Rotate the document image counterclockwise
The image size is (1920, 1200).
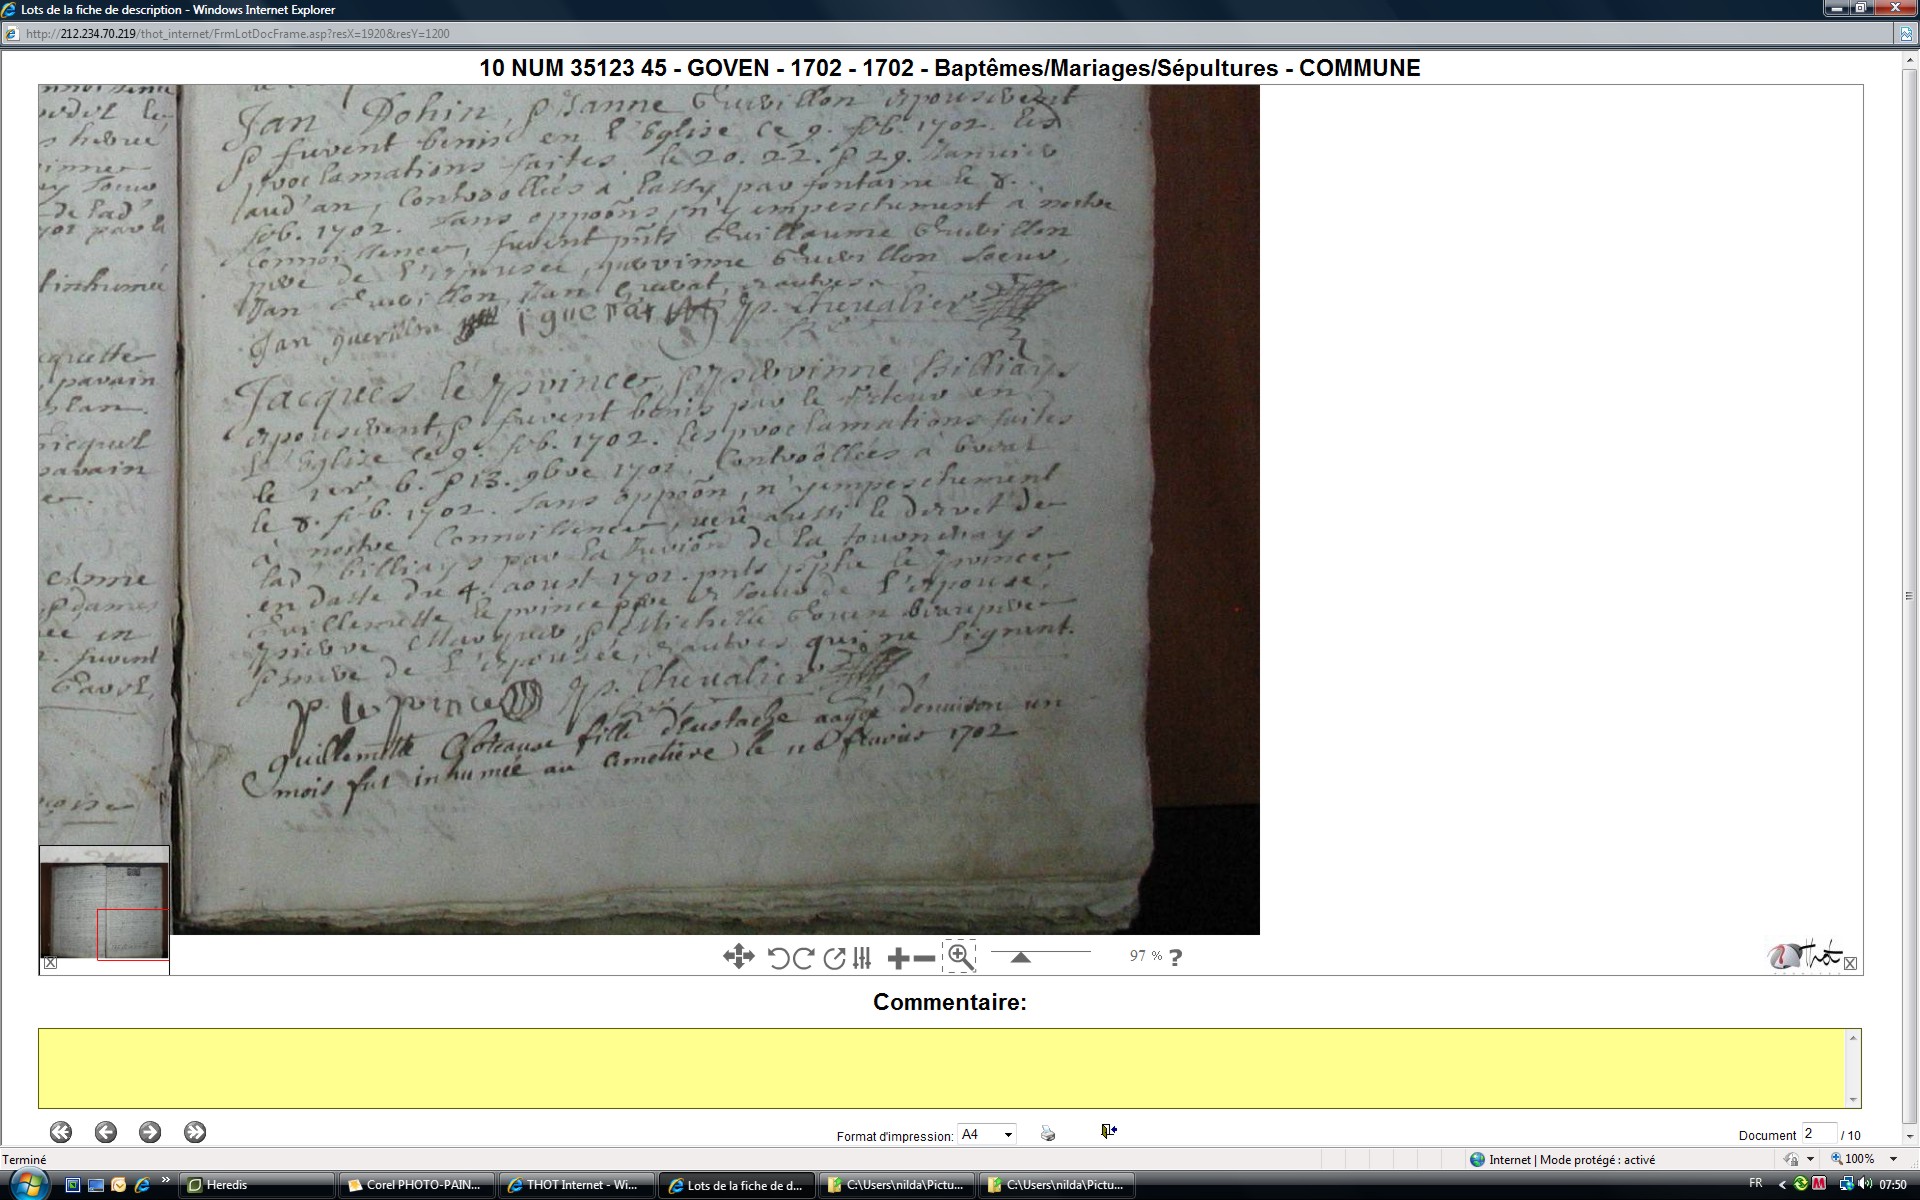778,958
